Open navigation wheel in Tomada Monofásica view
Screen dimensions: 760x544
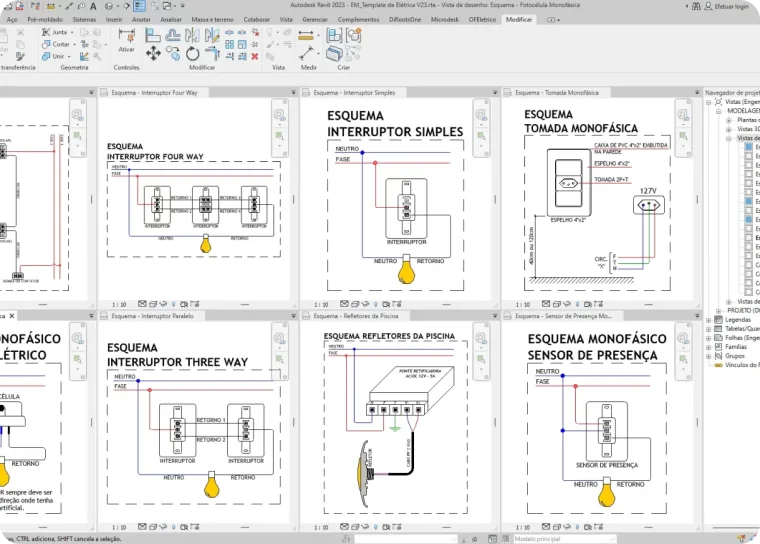tap(682, 115)
